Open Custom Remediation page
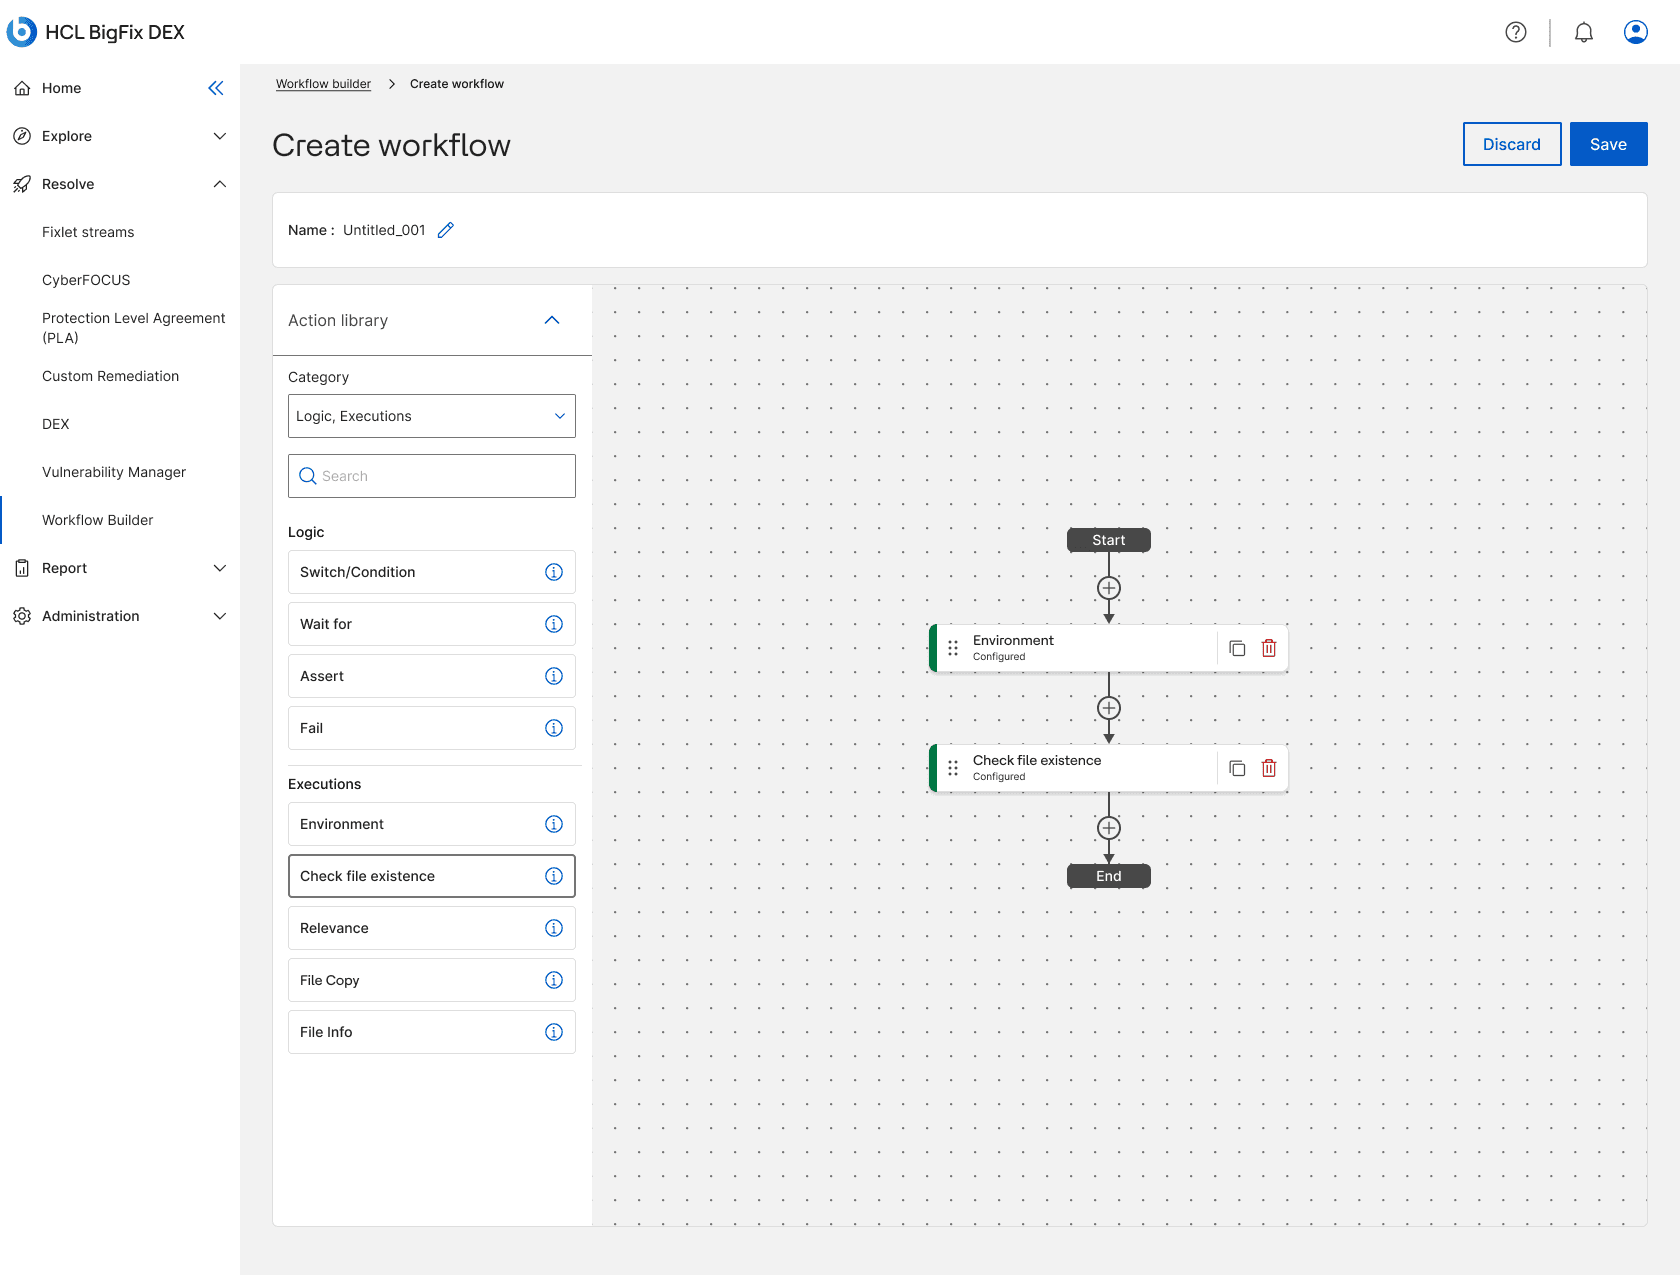This screenshot has width=1680, height=1275. [x=110, y=376]
